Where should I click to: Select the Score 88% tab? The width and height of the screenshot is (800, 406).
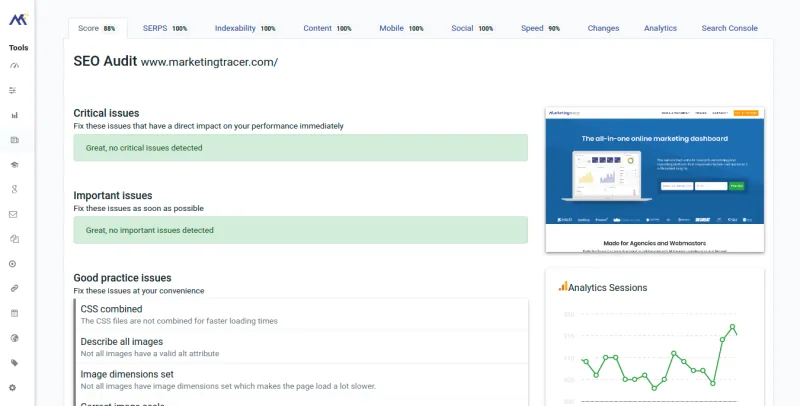tap(97, 29)
